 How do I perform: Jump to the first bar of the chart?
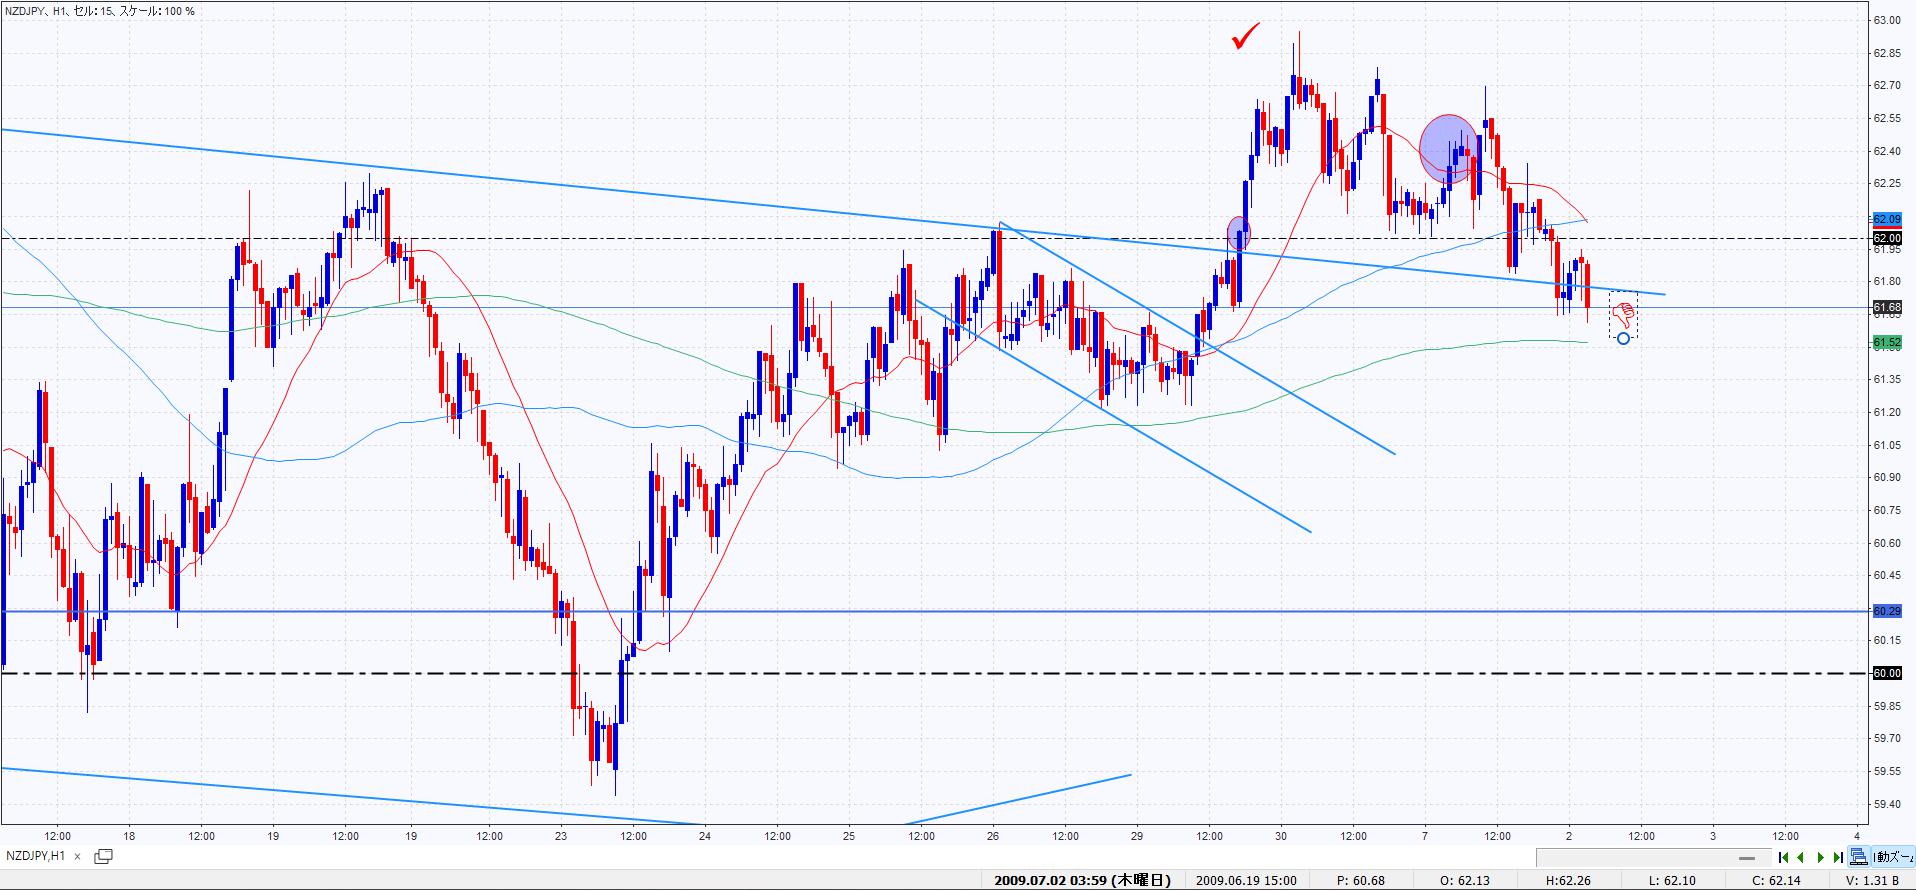coord(1783,857)
